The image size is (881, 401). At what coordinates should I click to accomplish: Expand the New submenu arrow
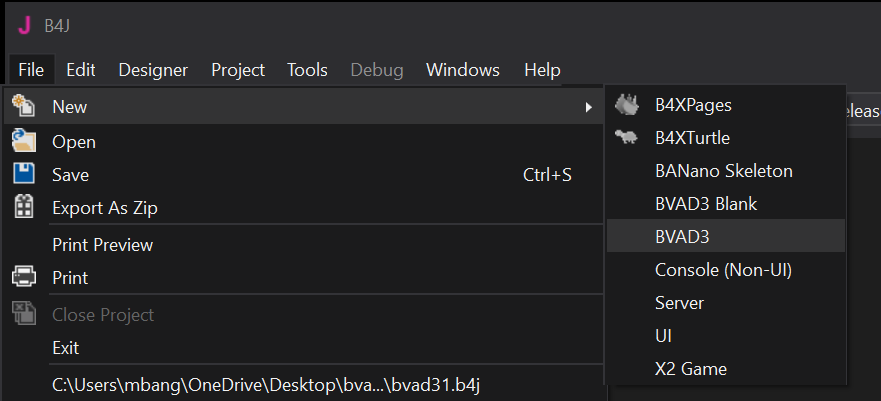tap(588, 107)
